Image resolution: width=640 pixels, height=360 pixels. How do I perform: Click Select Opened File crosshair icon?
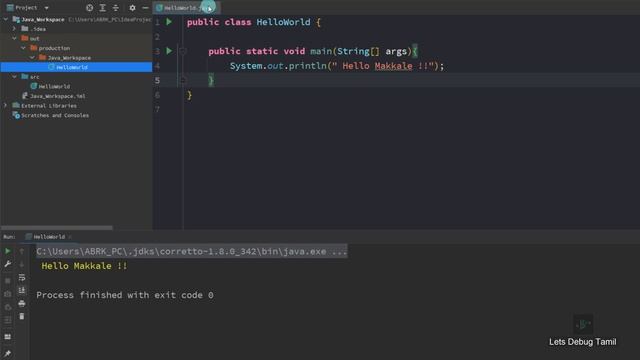(x=89, y=8)
